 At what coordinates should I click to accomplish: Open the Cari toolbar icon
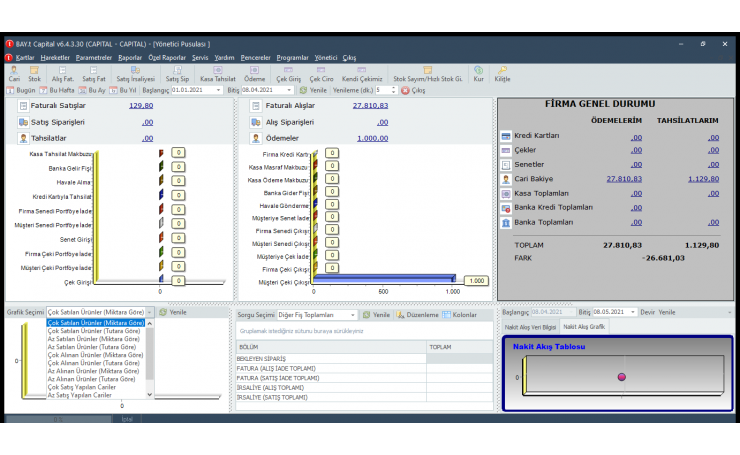coord(14,73)
